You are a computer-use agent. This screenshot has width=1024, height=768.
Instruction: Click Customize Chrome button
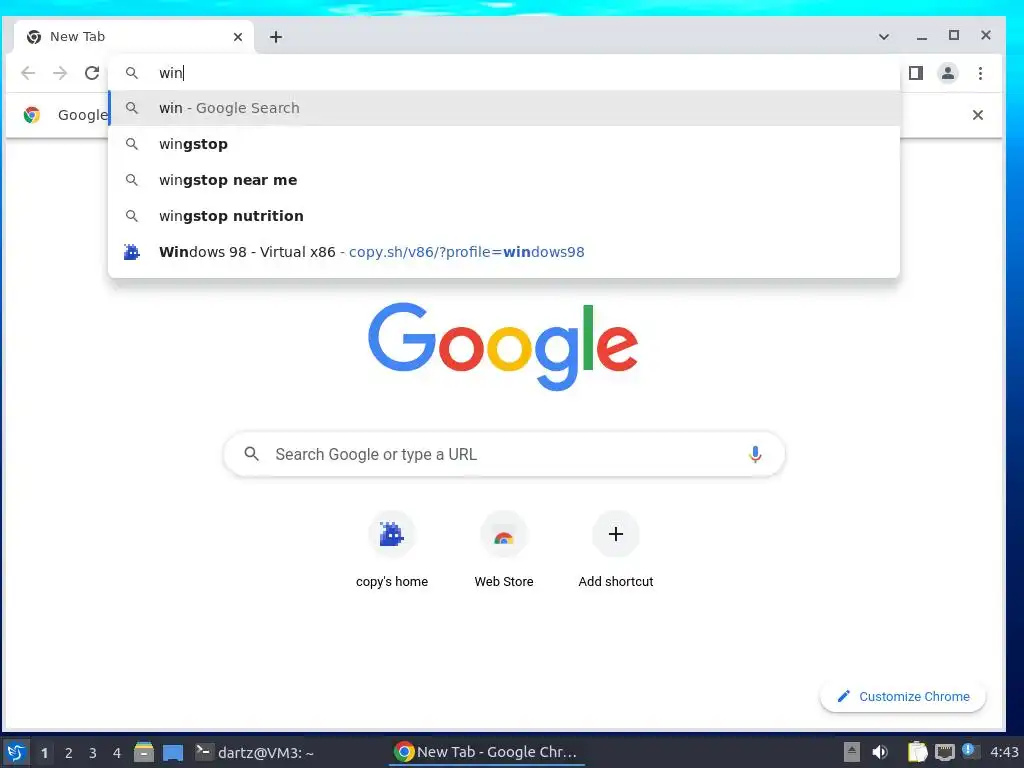point(903,697)
